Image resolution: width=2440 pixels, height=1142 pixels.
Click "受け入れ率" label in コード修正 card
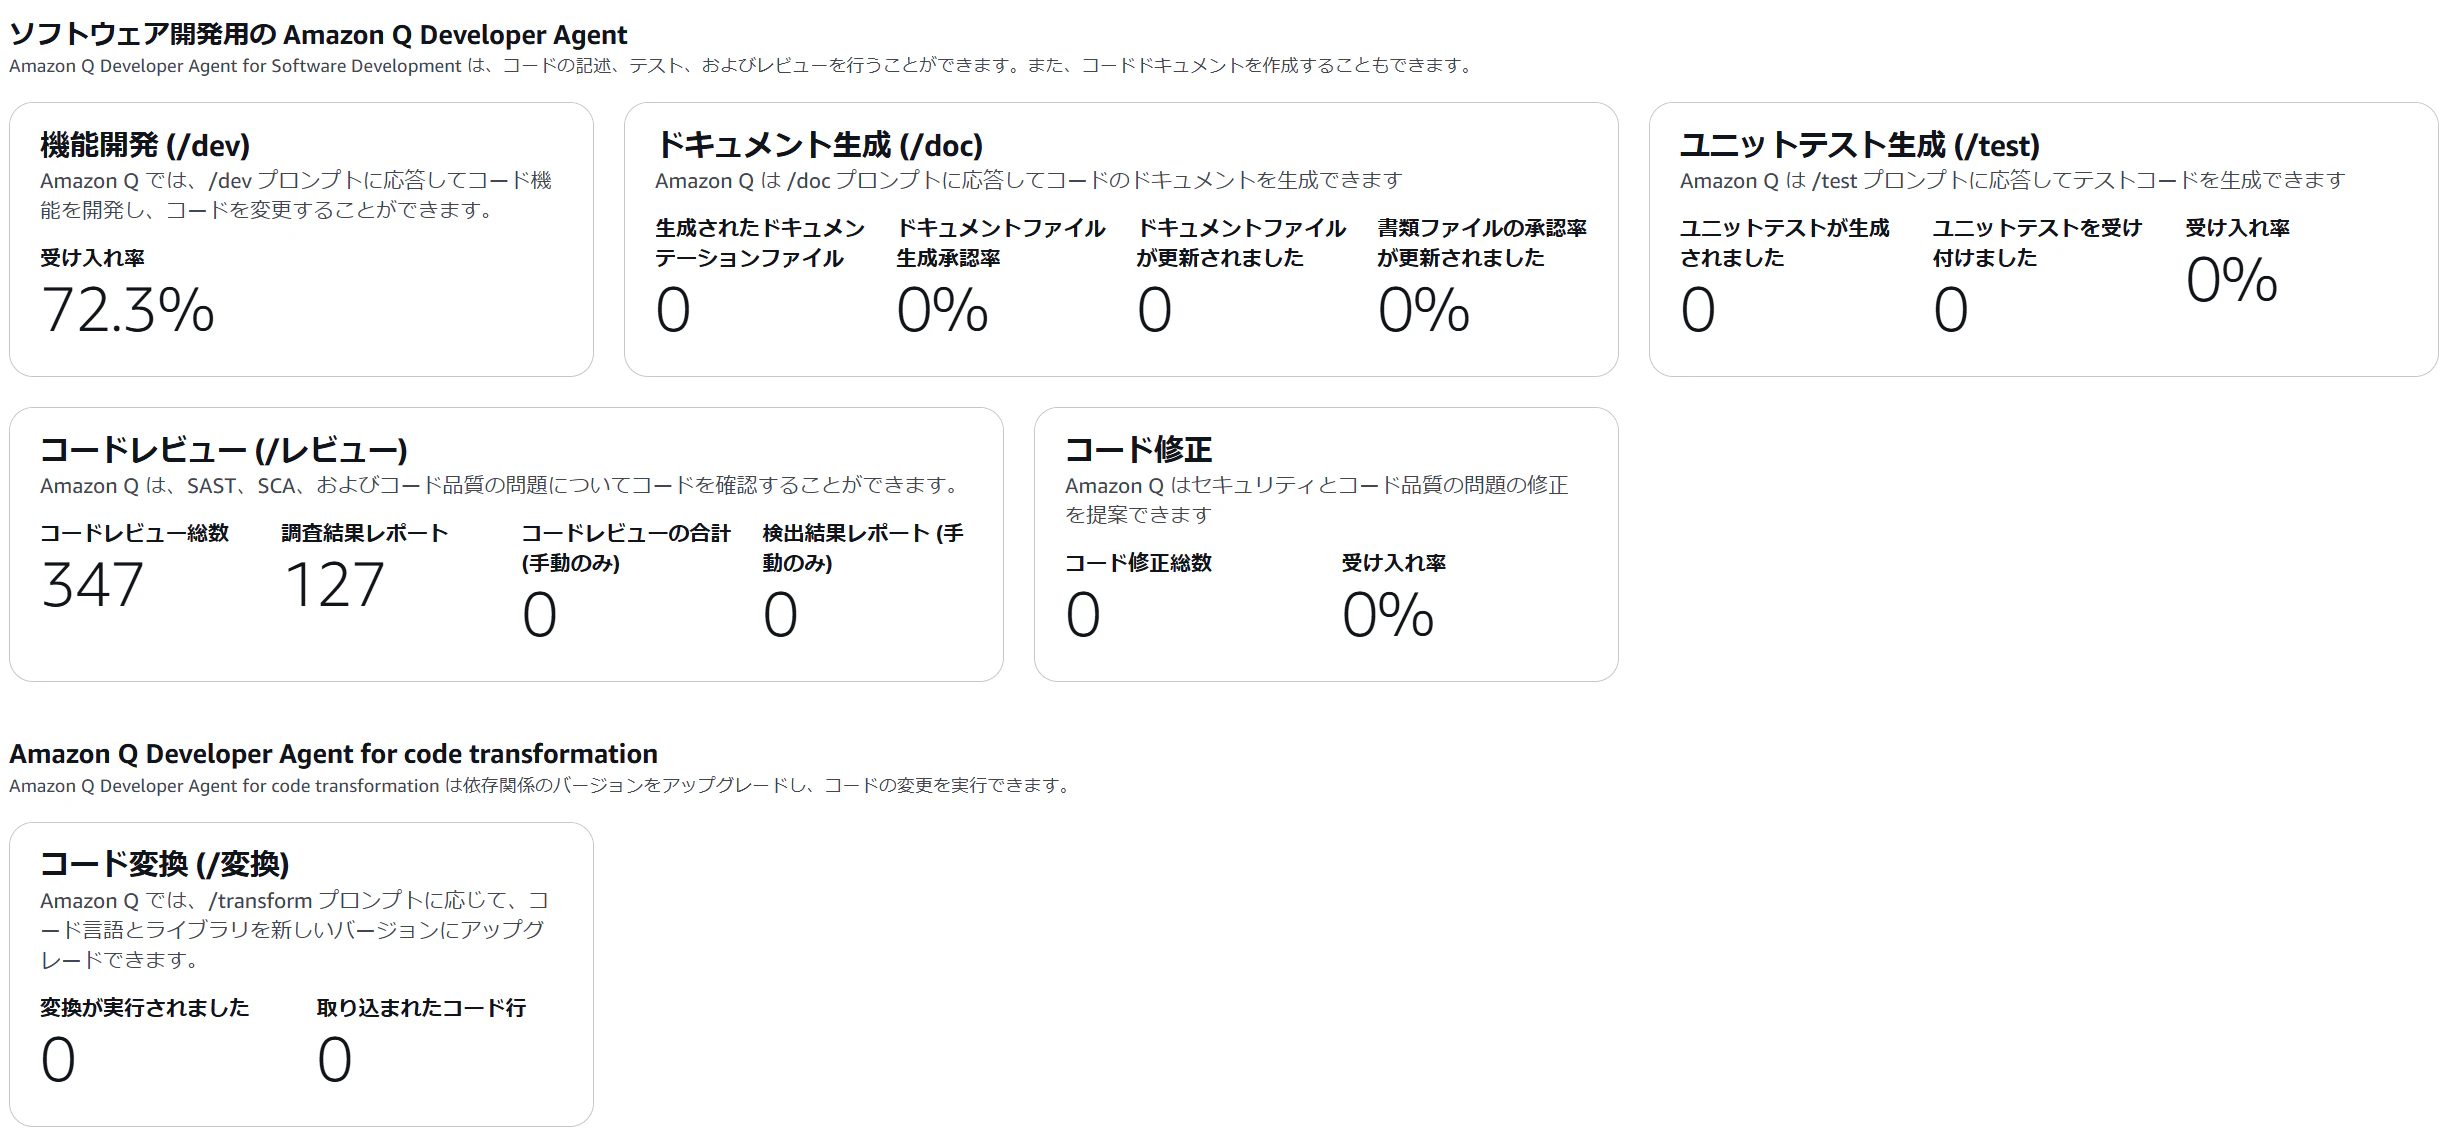1394,563
